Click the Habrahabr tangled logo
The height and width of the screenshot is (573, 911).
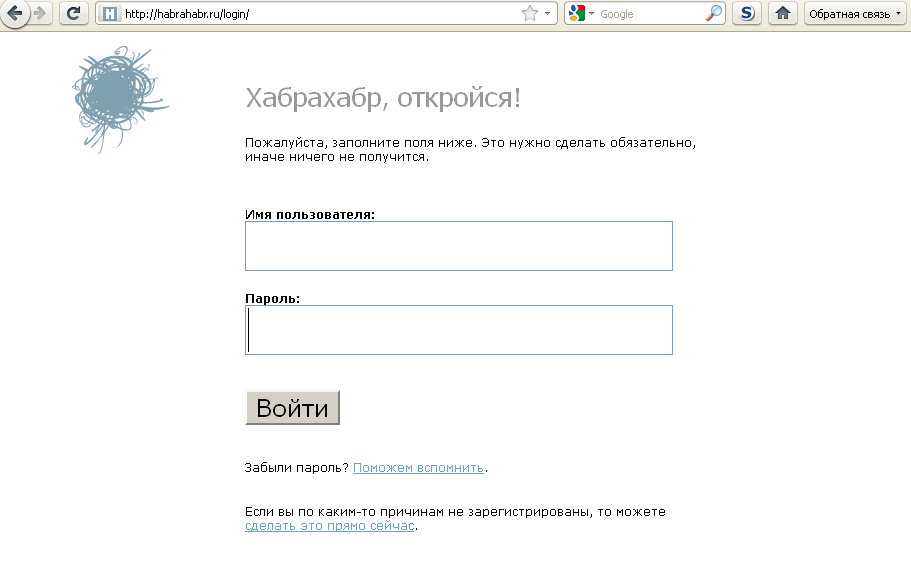120,99
